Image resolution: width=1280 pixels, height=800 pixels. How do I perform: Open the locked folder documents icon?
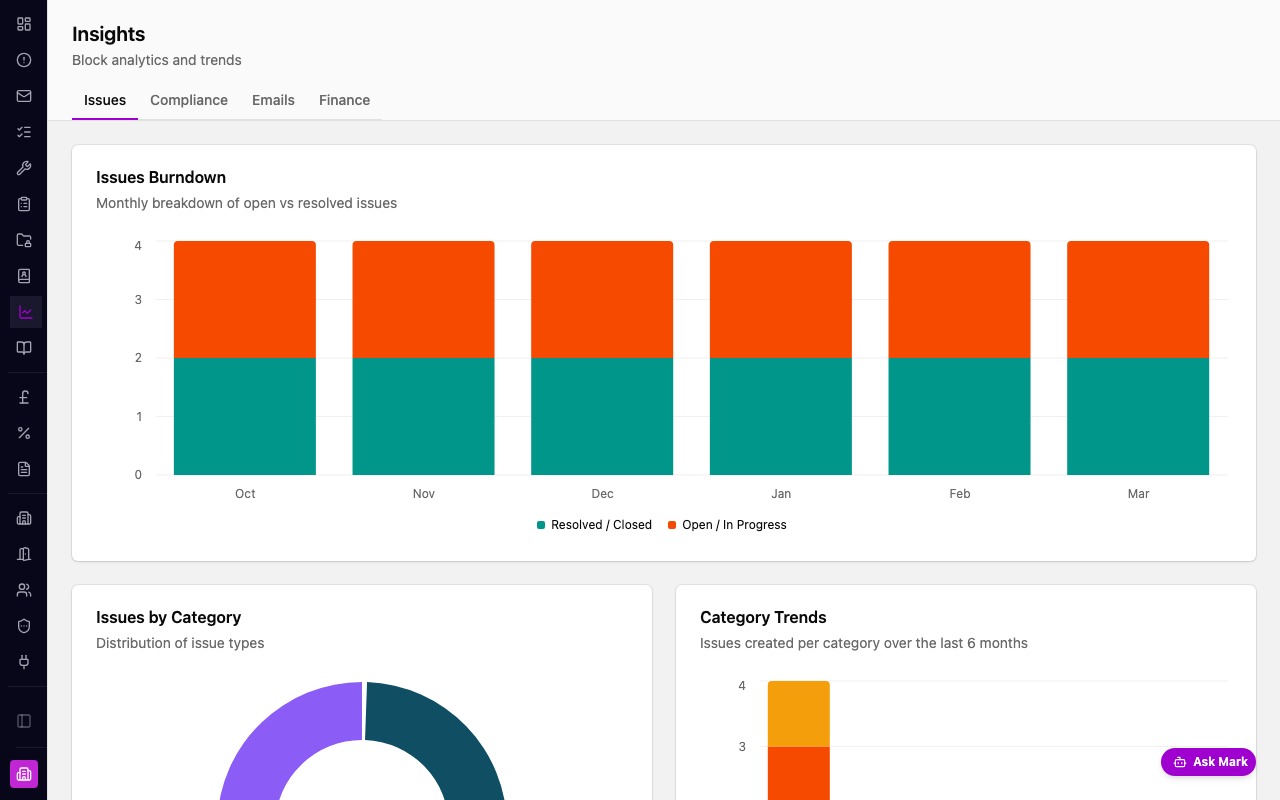(x=24, y=240)
